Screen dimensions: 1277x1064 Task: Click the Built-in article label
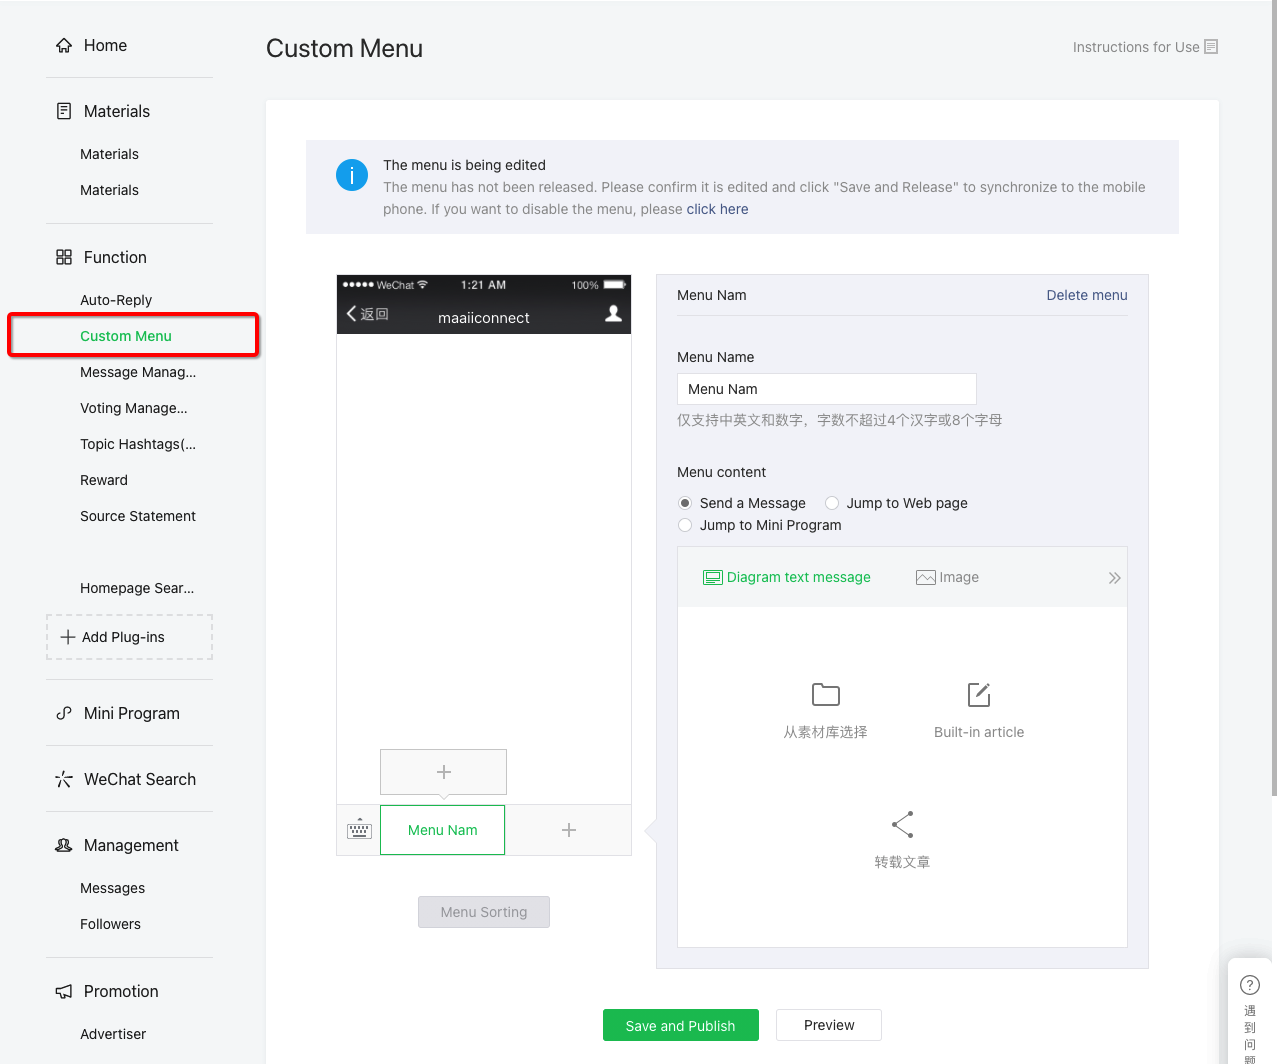pyautogui.click(x=979, y=732)
